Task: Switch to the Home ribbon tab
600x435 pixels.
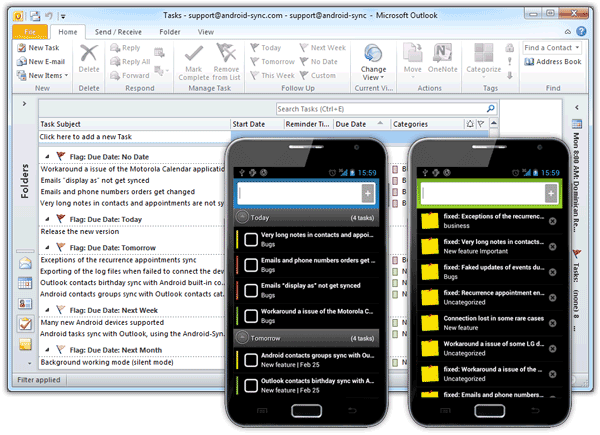Action: point(68,32)
